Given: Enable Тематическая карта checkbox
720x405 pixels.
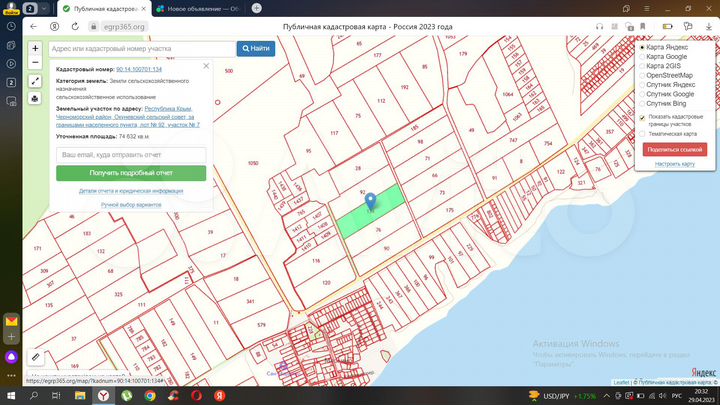Looking at the screenshot, I should 641,133.
